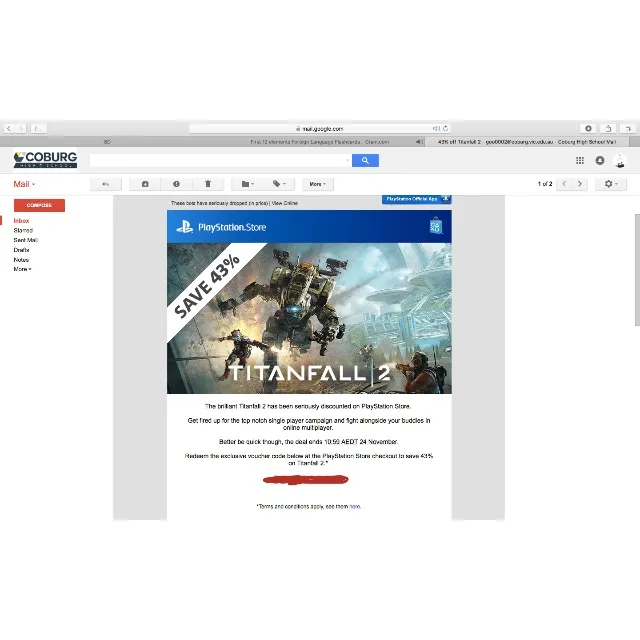This screenshot has width=640, height=640.
Task: Click the Back to Inbox arrow button
Action: tap(106, 184)
